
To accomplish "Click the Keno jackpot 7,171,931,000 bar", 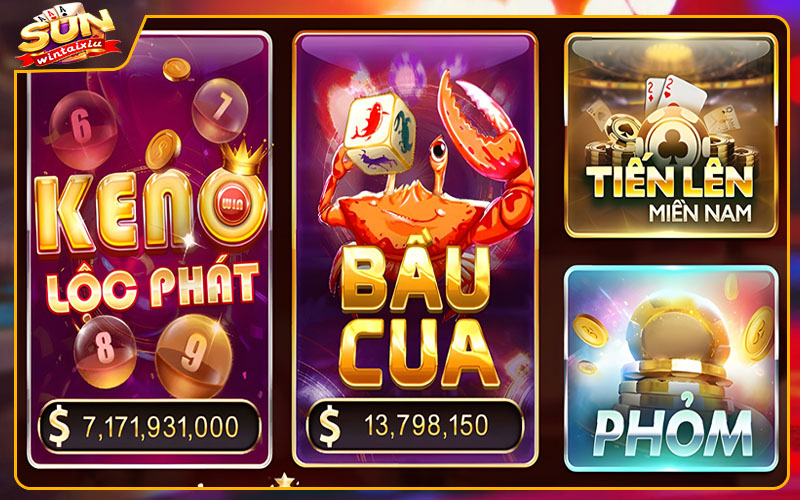I will coord(150,427).
